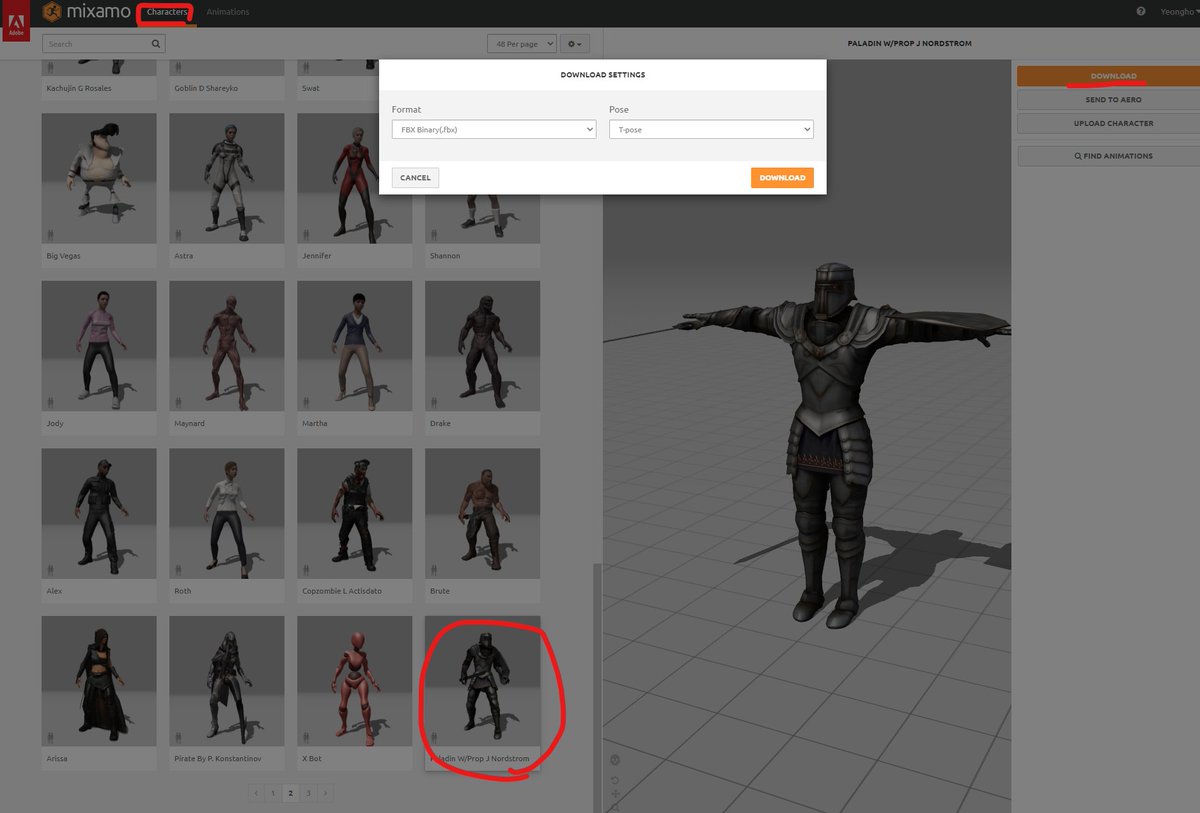Open the Format FBX Binary dropdown
Viewport: 1200px width, 813px height.
(494, 129)
